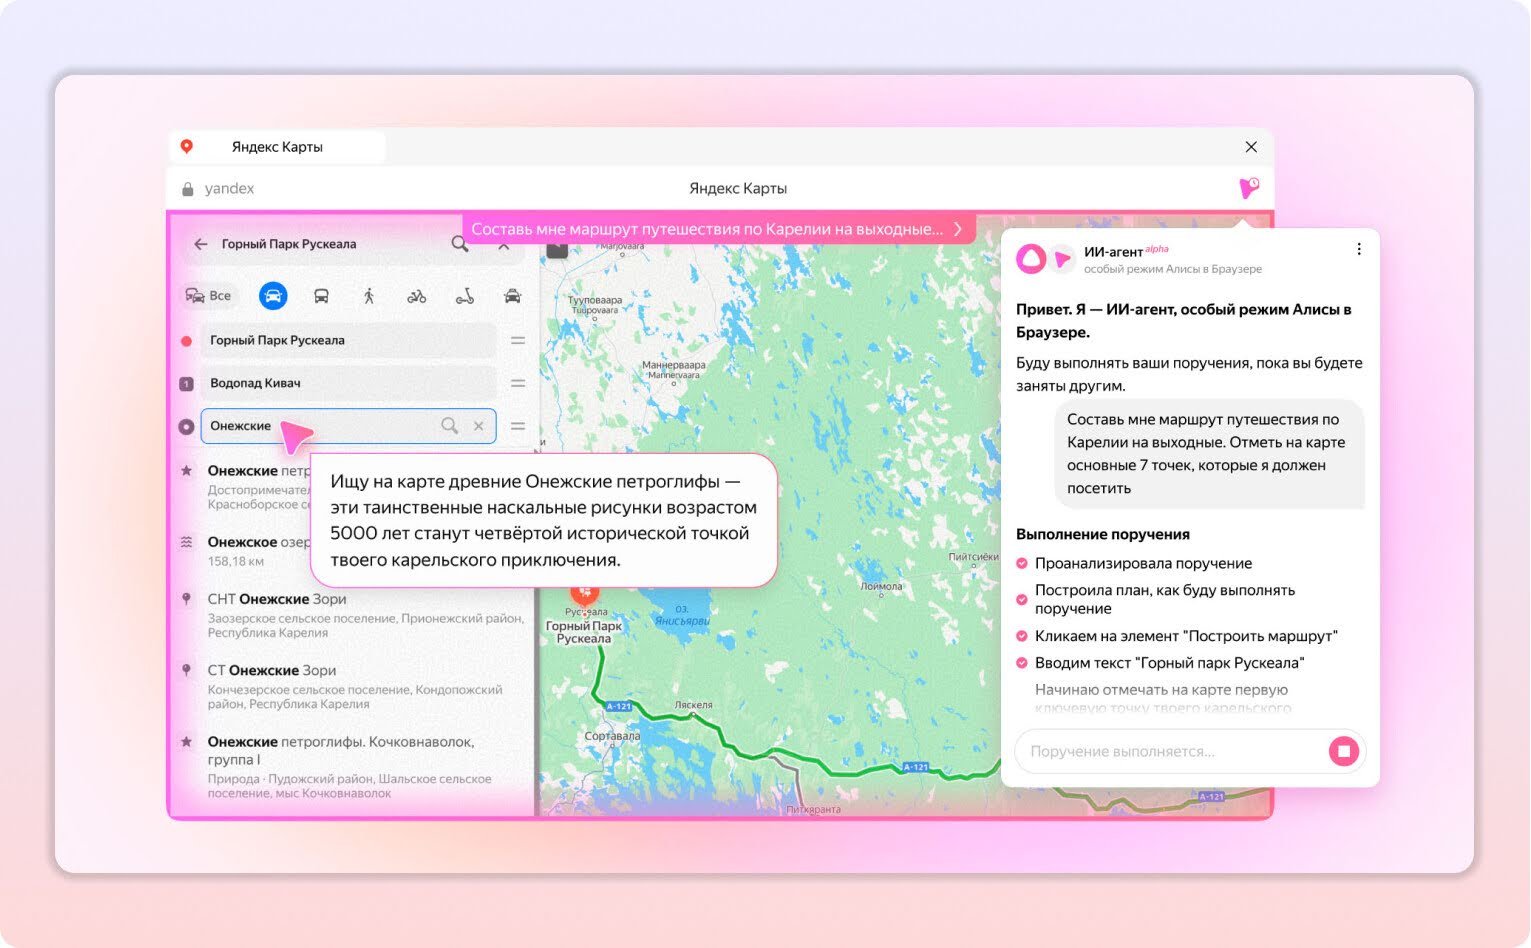The image size is (1531, 948).
Task: Click the Alice circle logo in the agent panel
Action: (1031, 259)
